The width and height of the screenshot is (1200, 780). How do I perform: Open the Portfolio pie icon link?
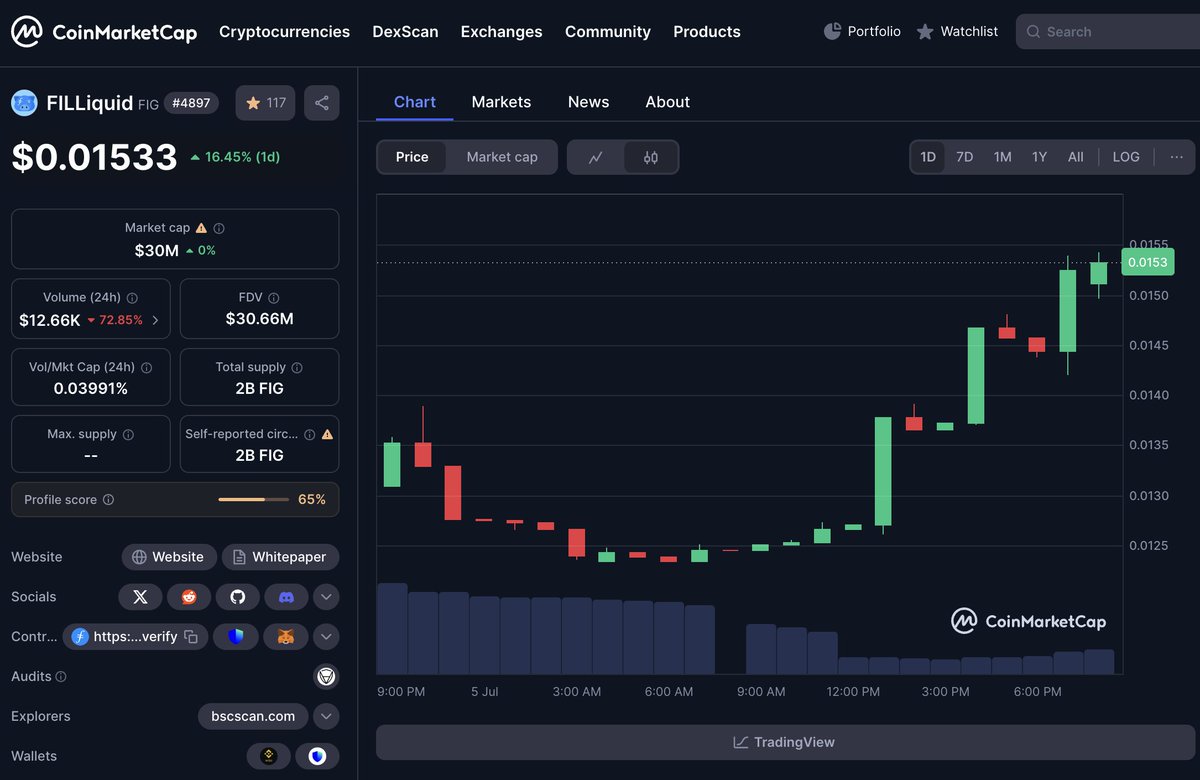point(861,31)
